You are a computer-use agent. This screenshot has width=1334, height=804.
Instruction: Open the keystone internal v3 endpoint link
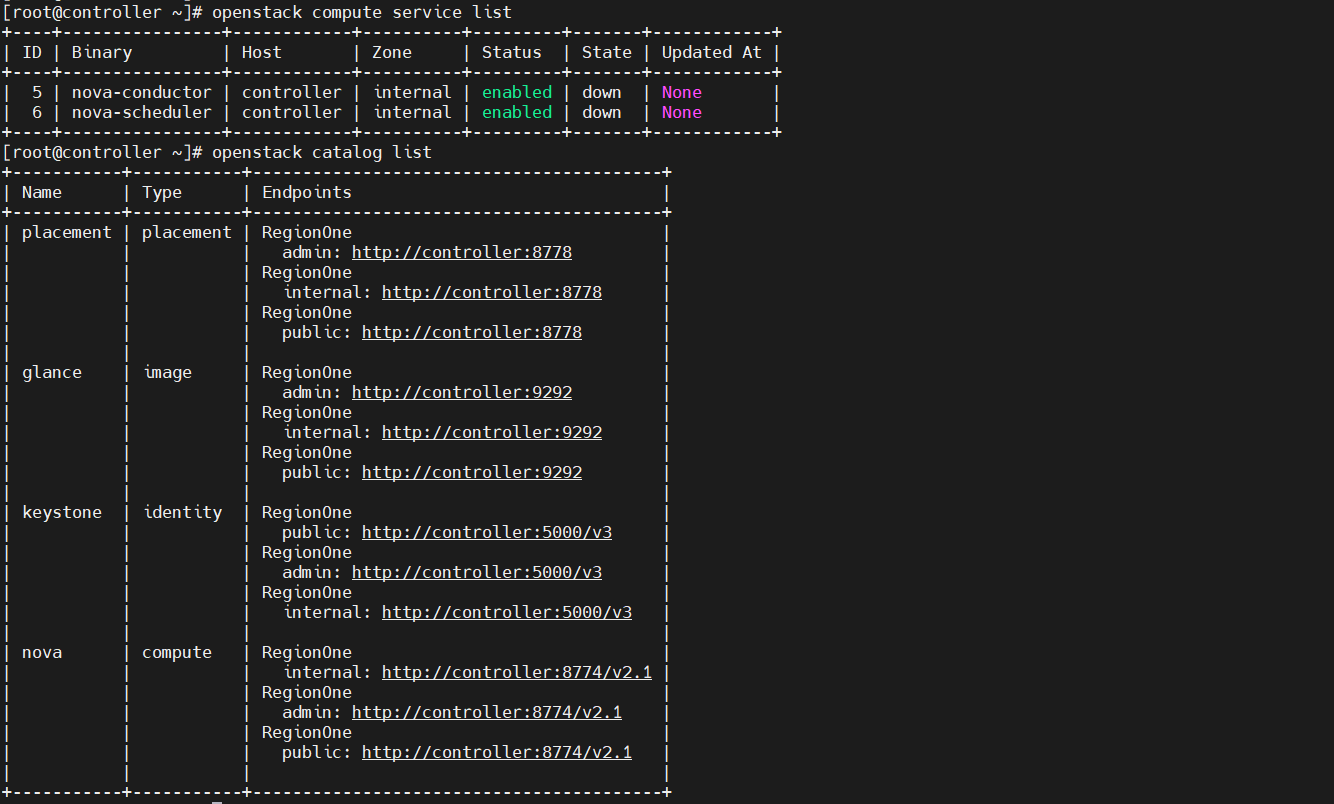point(506,612)
